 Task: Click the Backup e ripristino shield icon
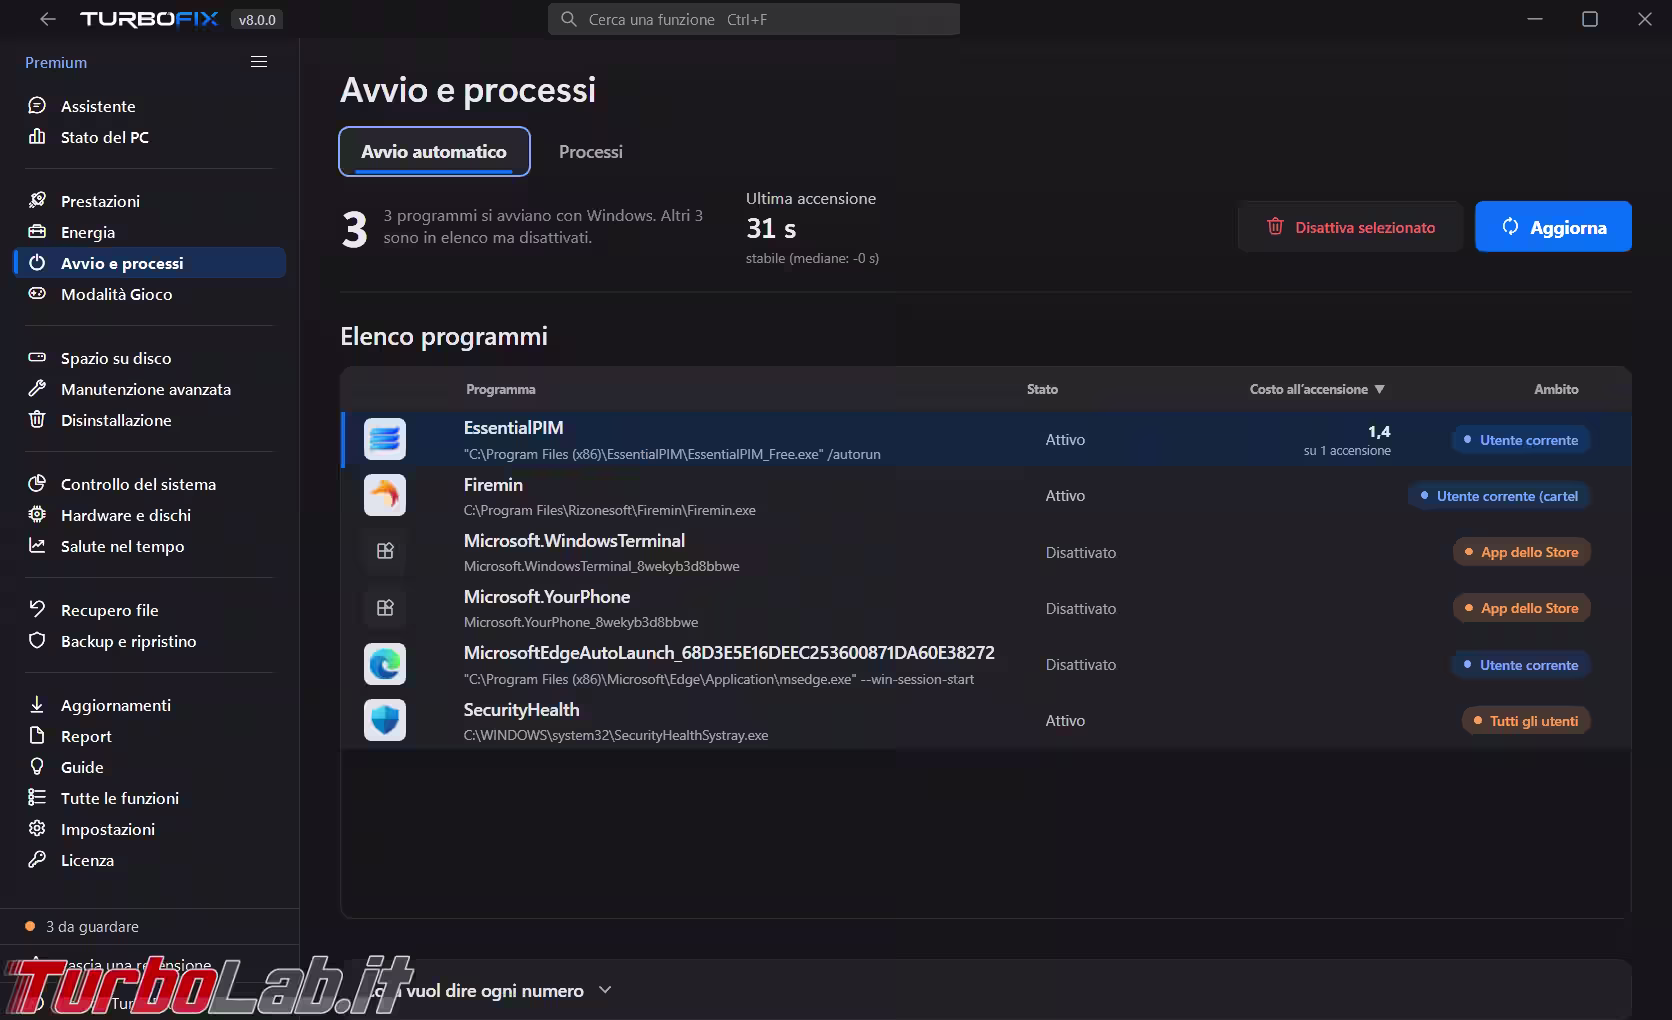tap(37, 641)
